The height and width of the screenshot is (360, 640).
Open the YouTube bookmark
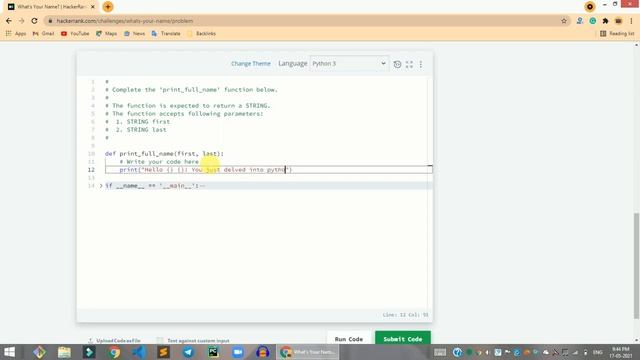click(x=75, y=33)
